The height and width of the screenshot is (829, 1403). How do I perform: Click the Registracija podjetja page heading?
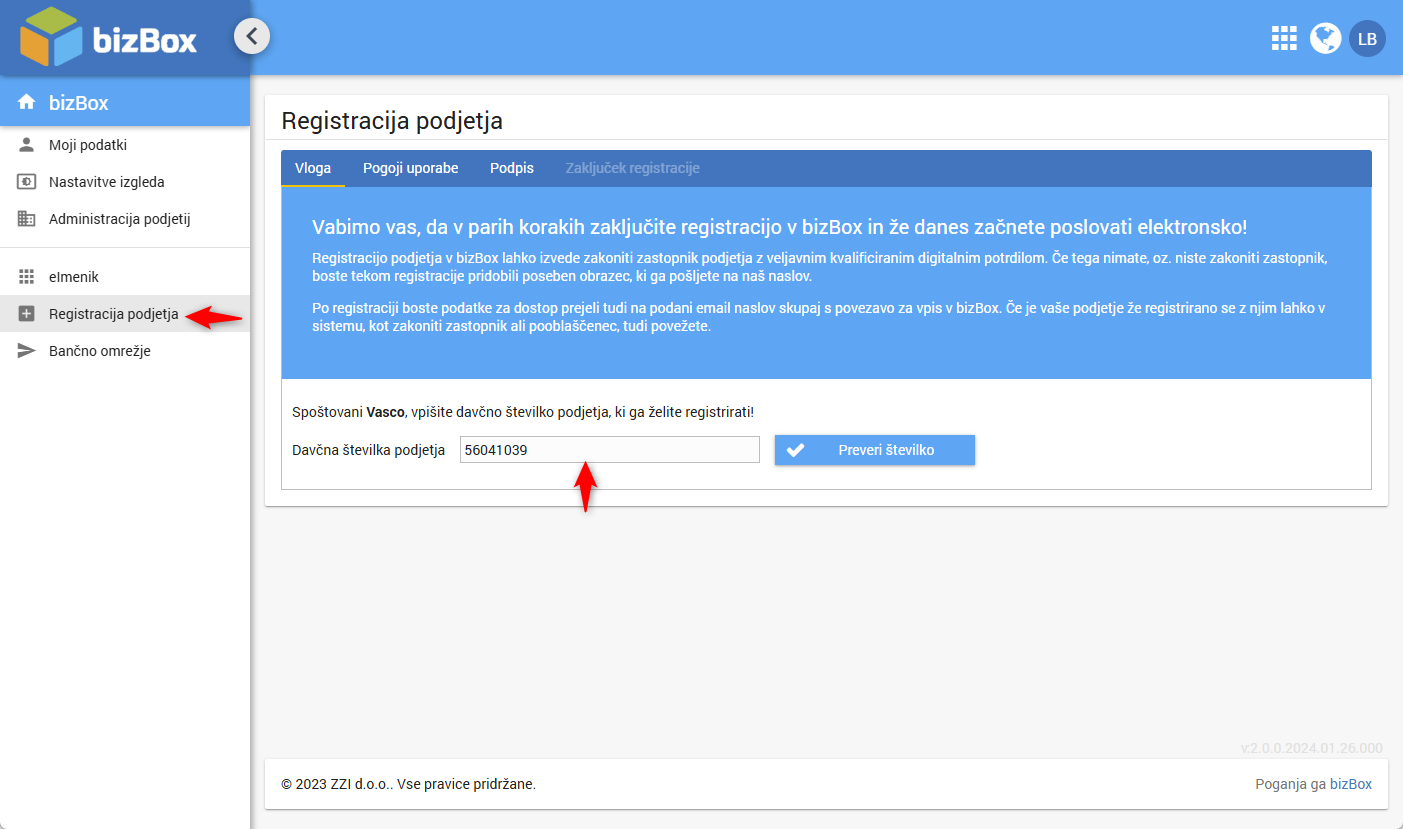point(392,121)
